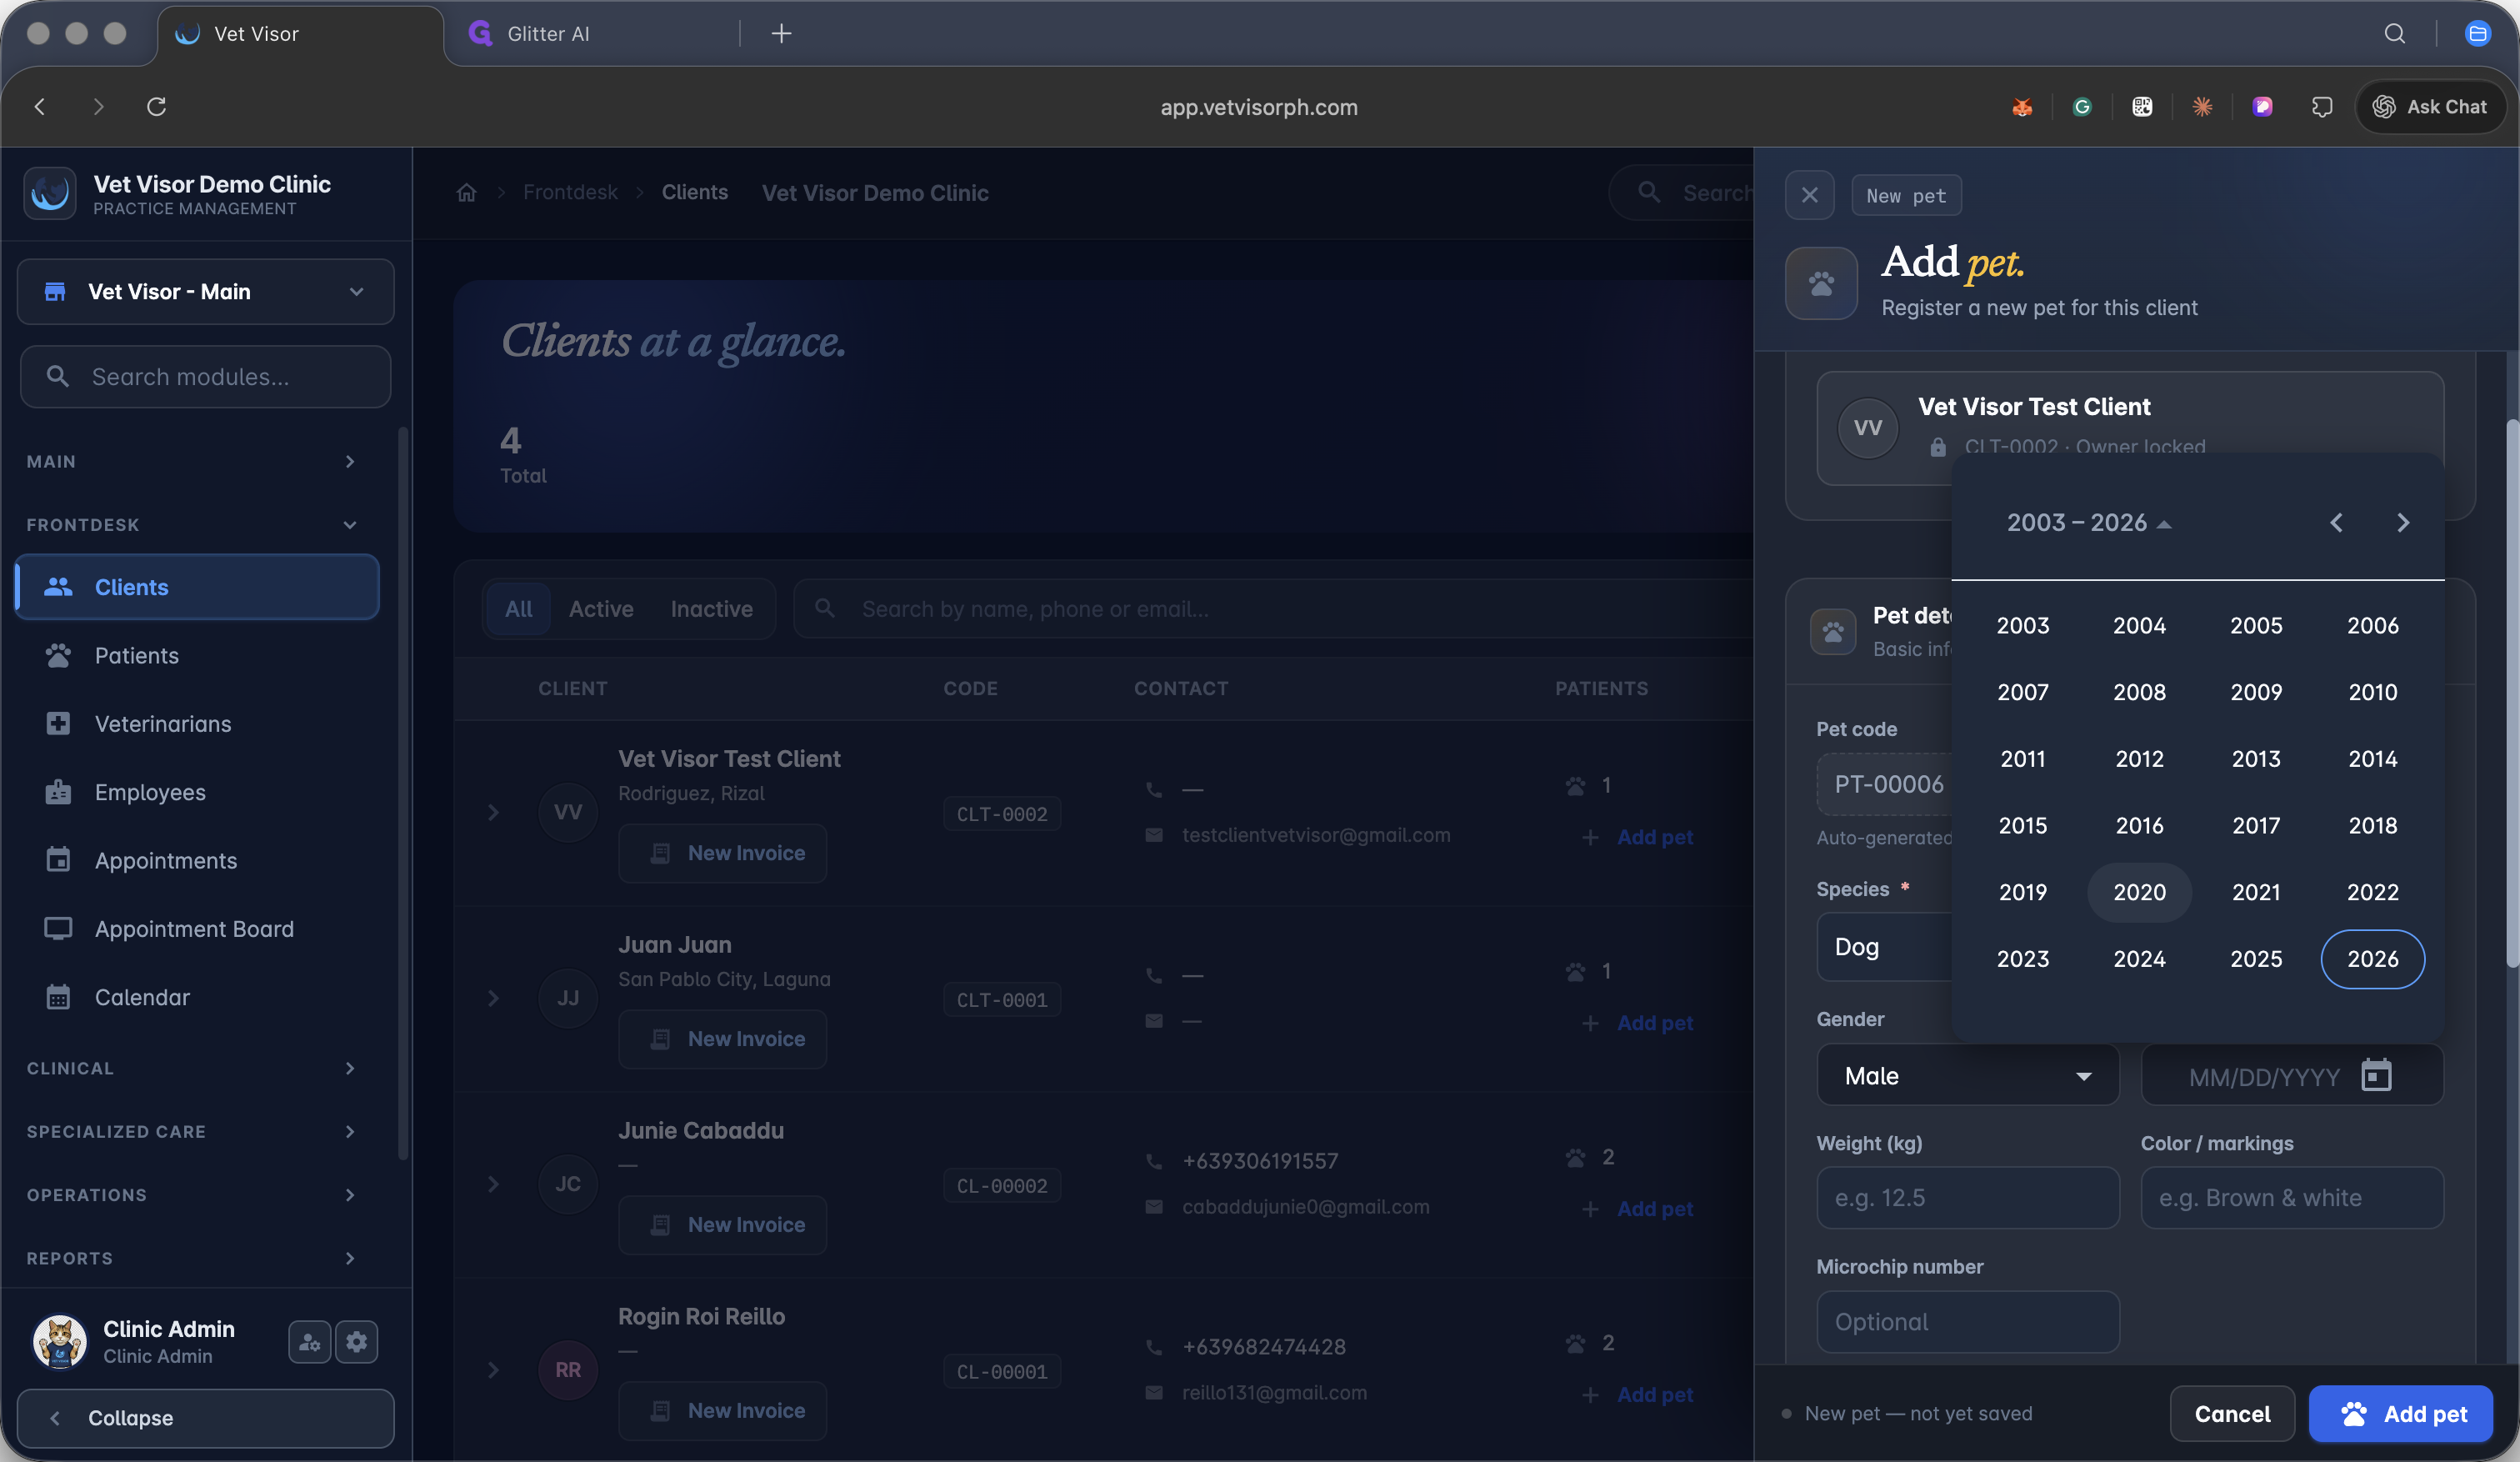Go back with browser back arrow
The height and width of the screenshot is (1462, 2520).
point(40,107)
